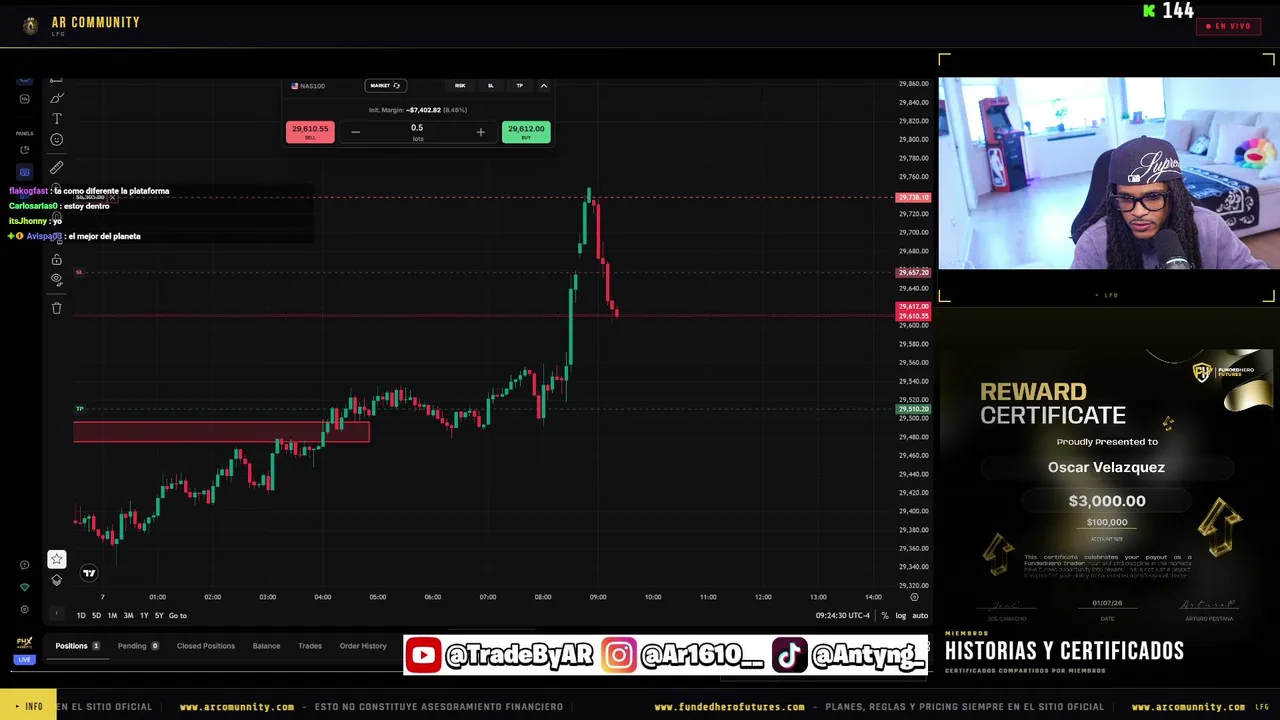This screenshot has width=1280, height=720.
Task: Select the Brush drawing tool
Action: tap(57, 98)
